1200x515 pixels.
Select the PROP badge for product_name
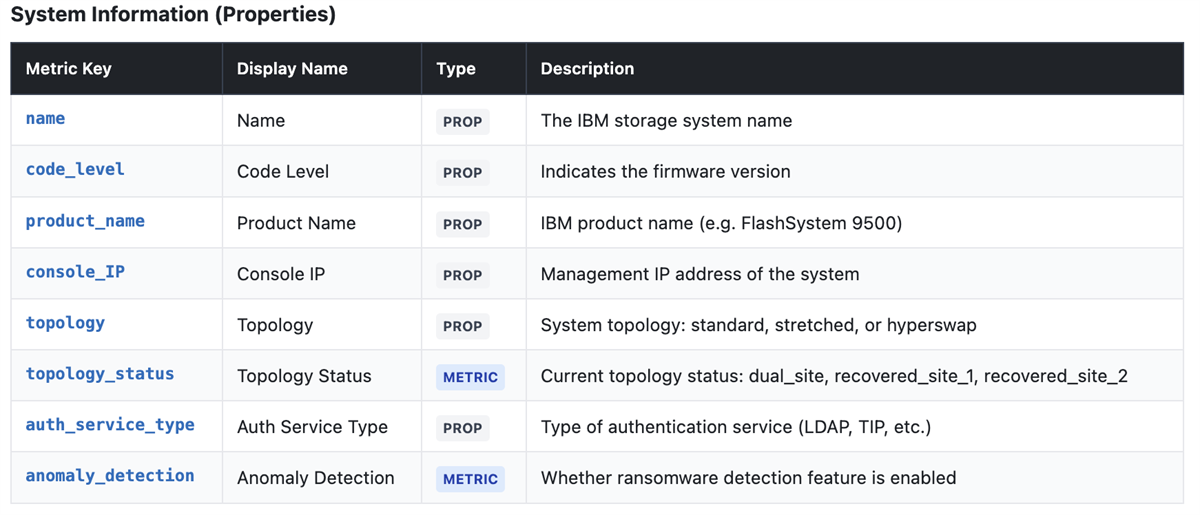pyautogui.click(x=463, y=224)
